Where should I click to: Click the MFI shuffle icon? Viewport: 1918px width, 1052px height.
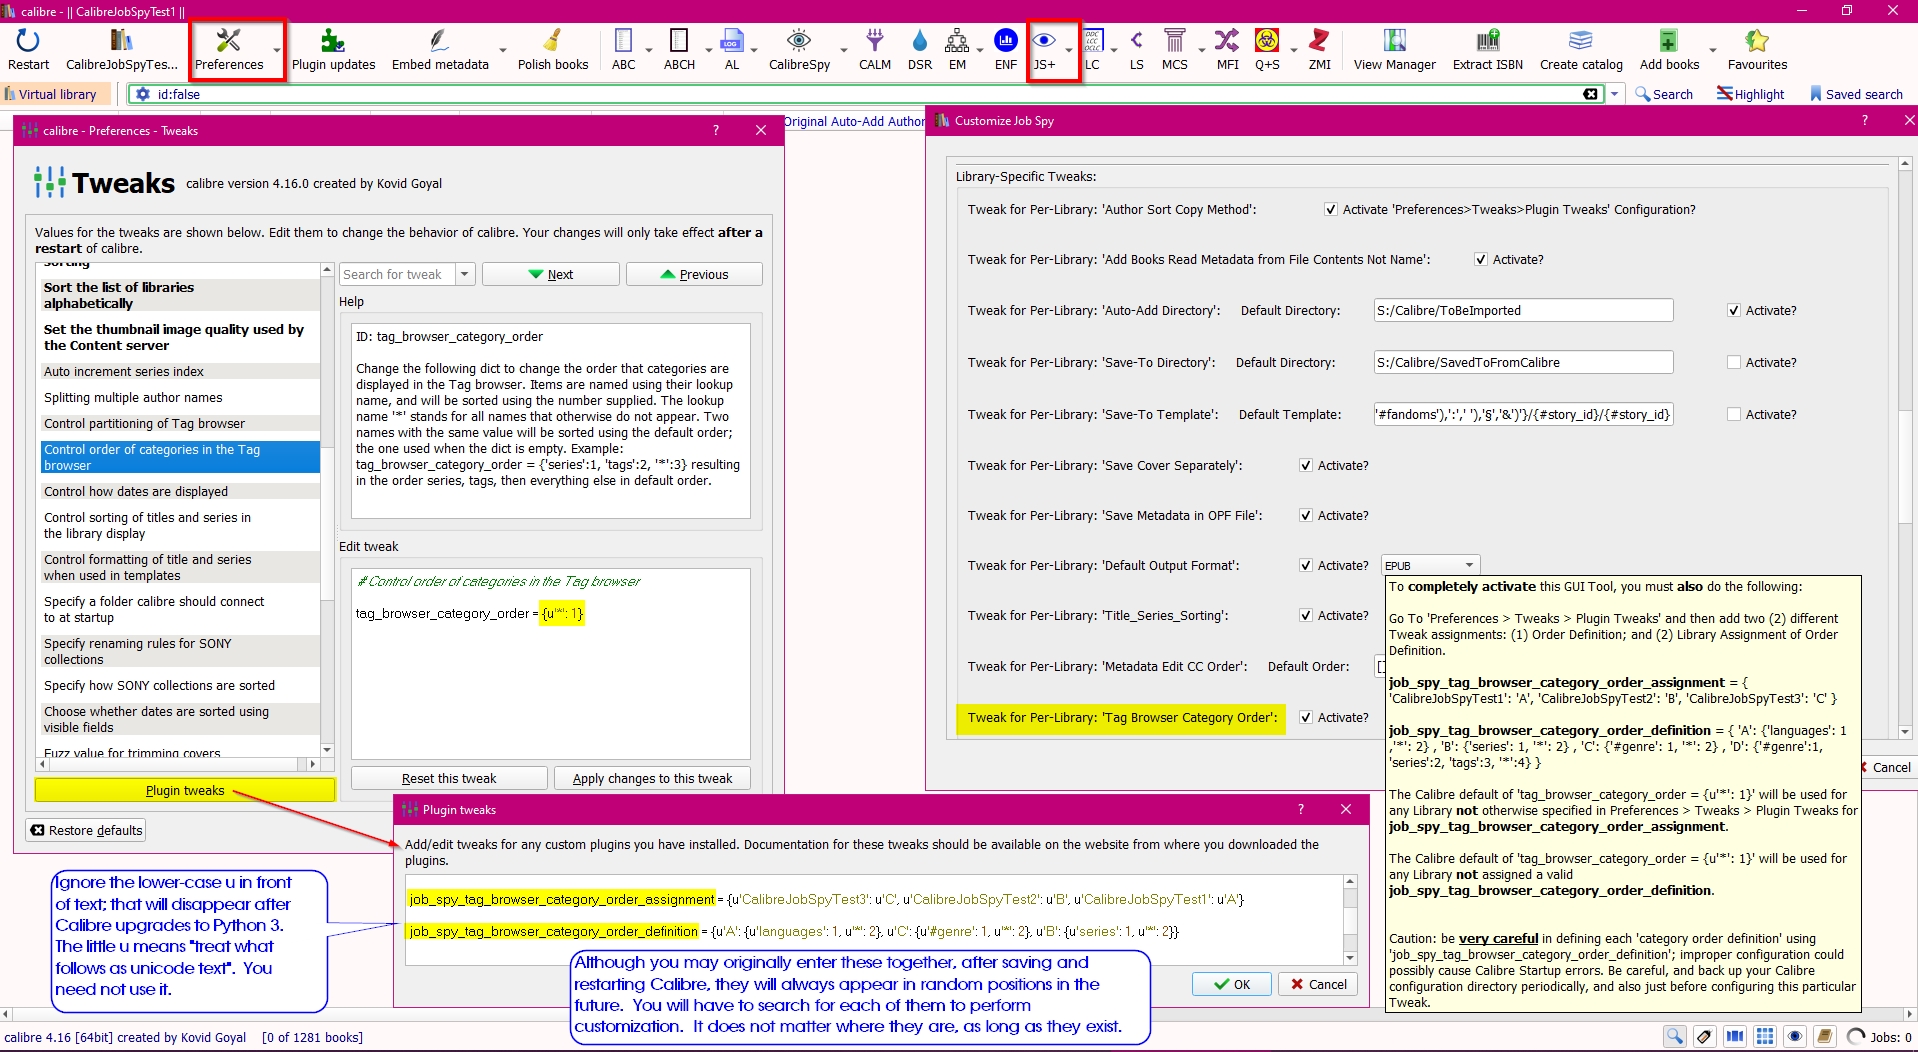(1227, 50)
